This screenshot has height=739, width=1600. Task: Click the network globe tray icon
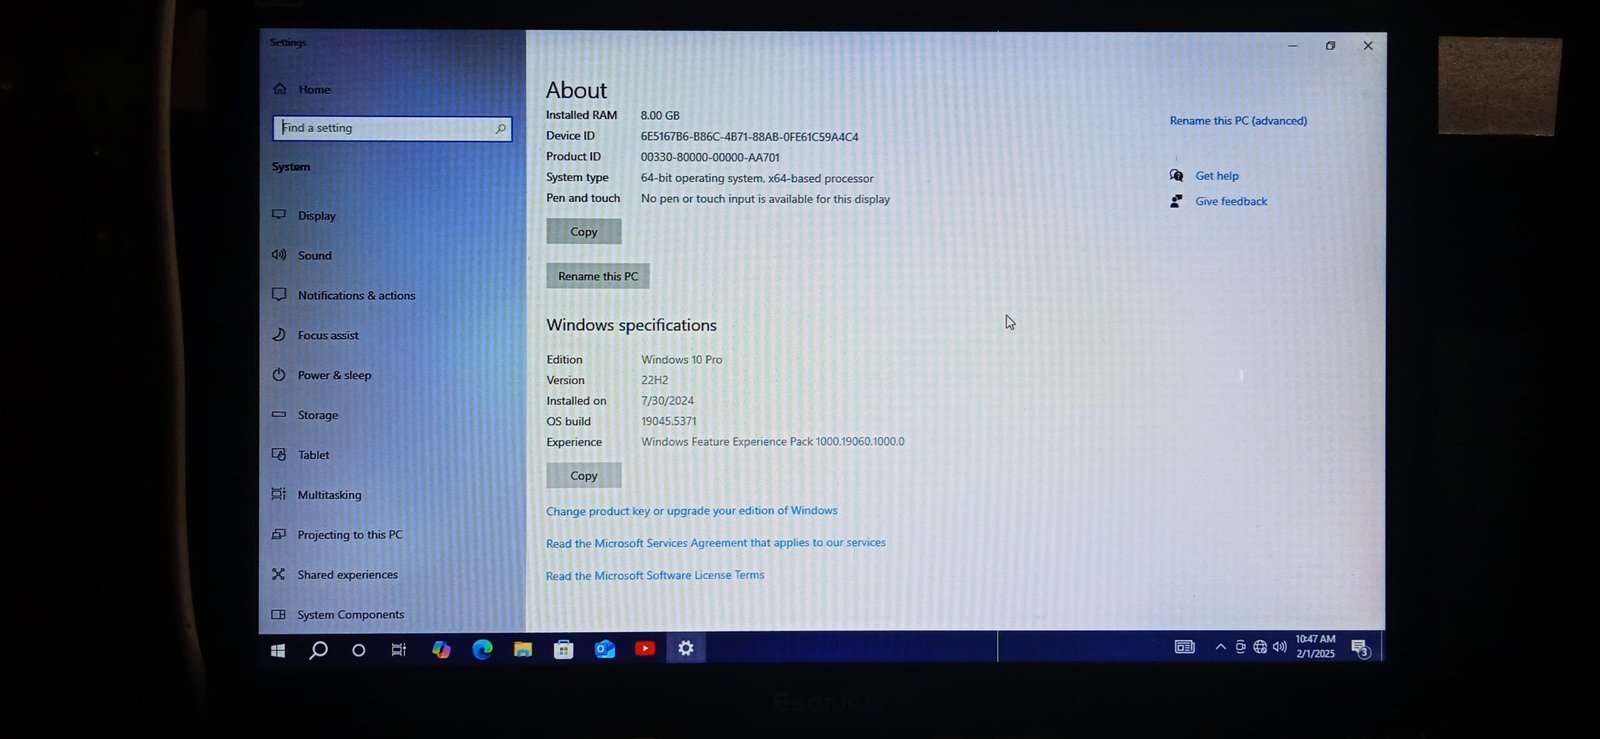tap(1260, 647)
